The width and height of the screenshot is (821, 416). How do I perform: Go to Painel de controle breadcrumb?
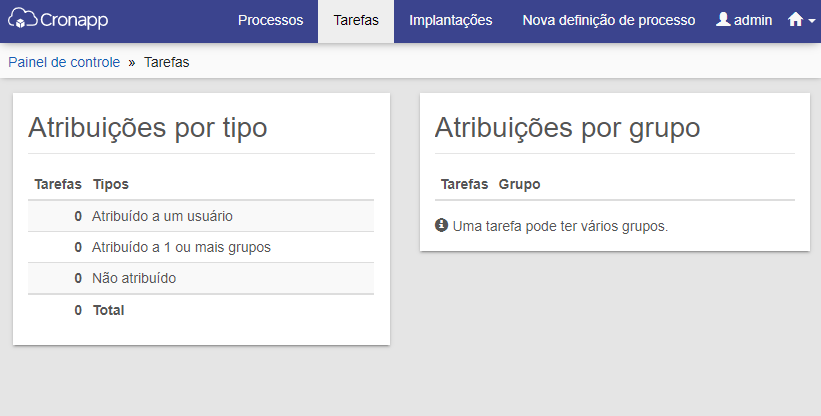coord(64,62)
